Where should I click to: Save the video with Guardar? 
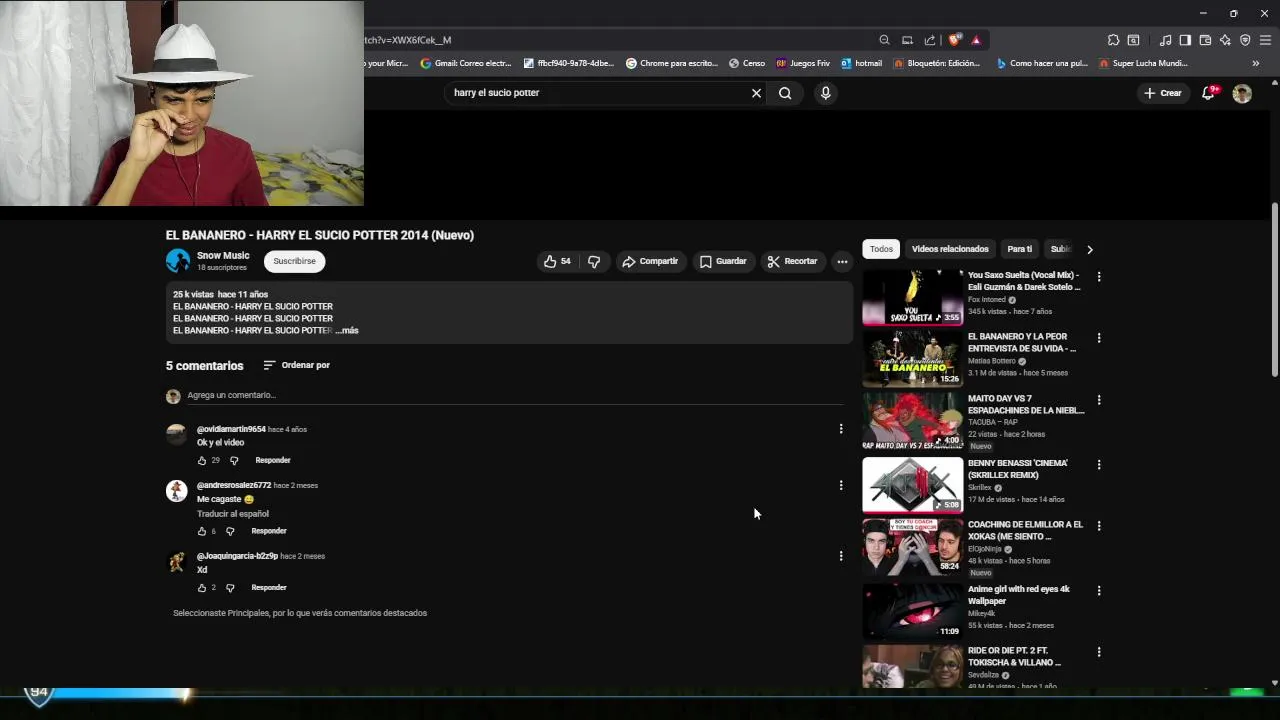point(723,261)
